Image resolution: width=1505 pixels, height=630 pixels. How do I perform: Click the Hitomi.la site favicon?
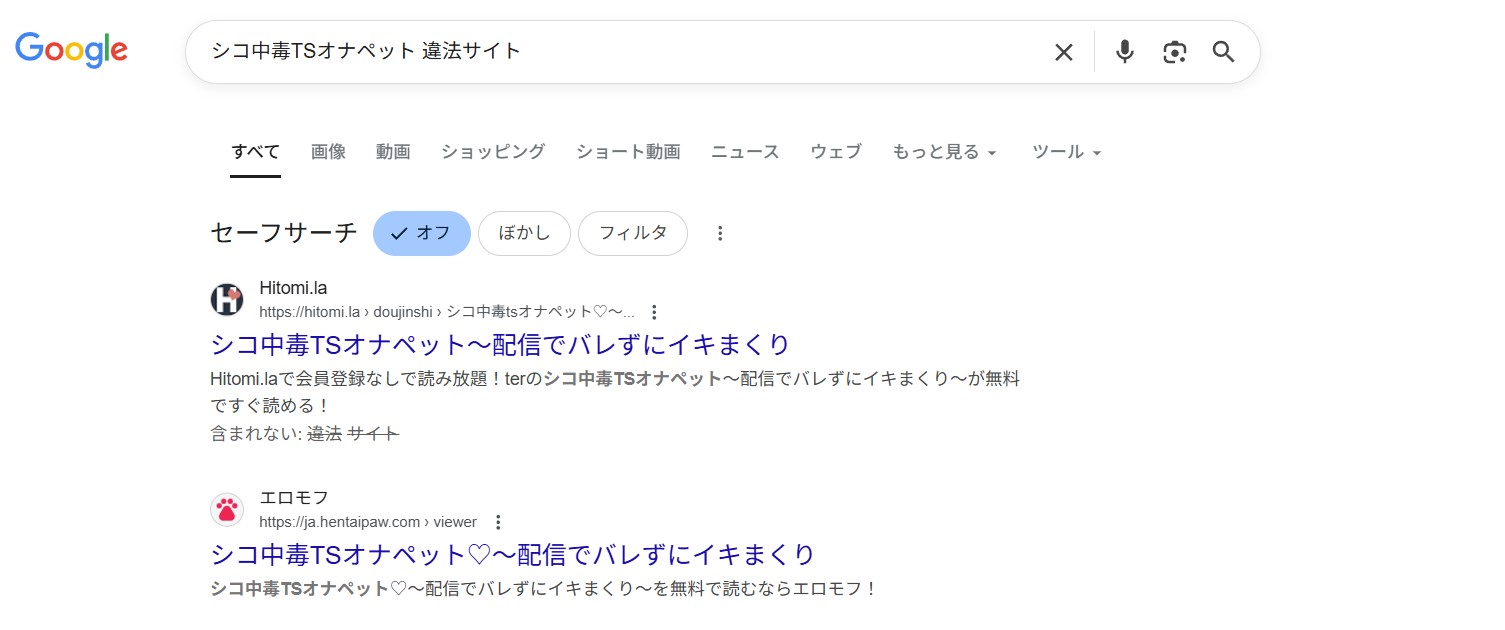click(x=227, y=299)
